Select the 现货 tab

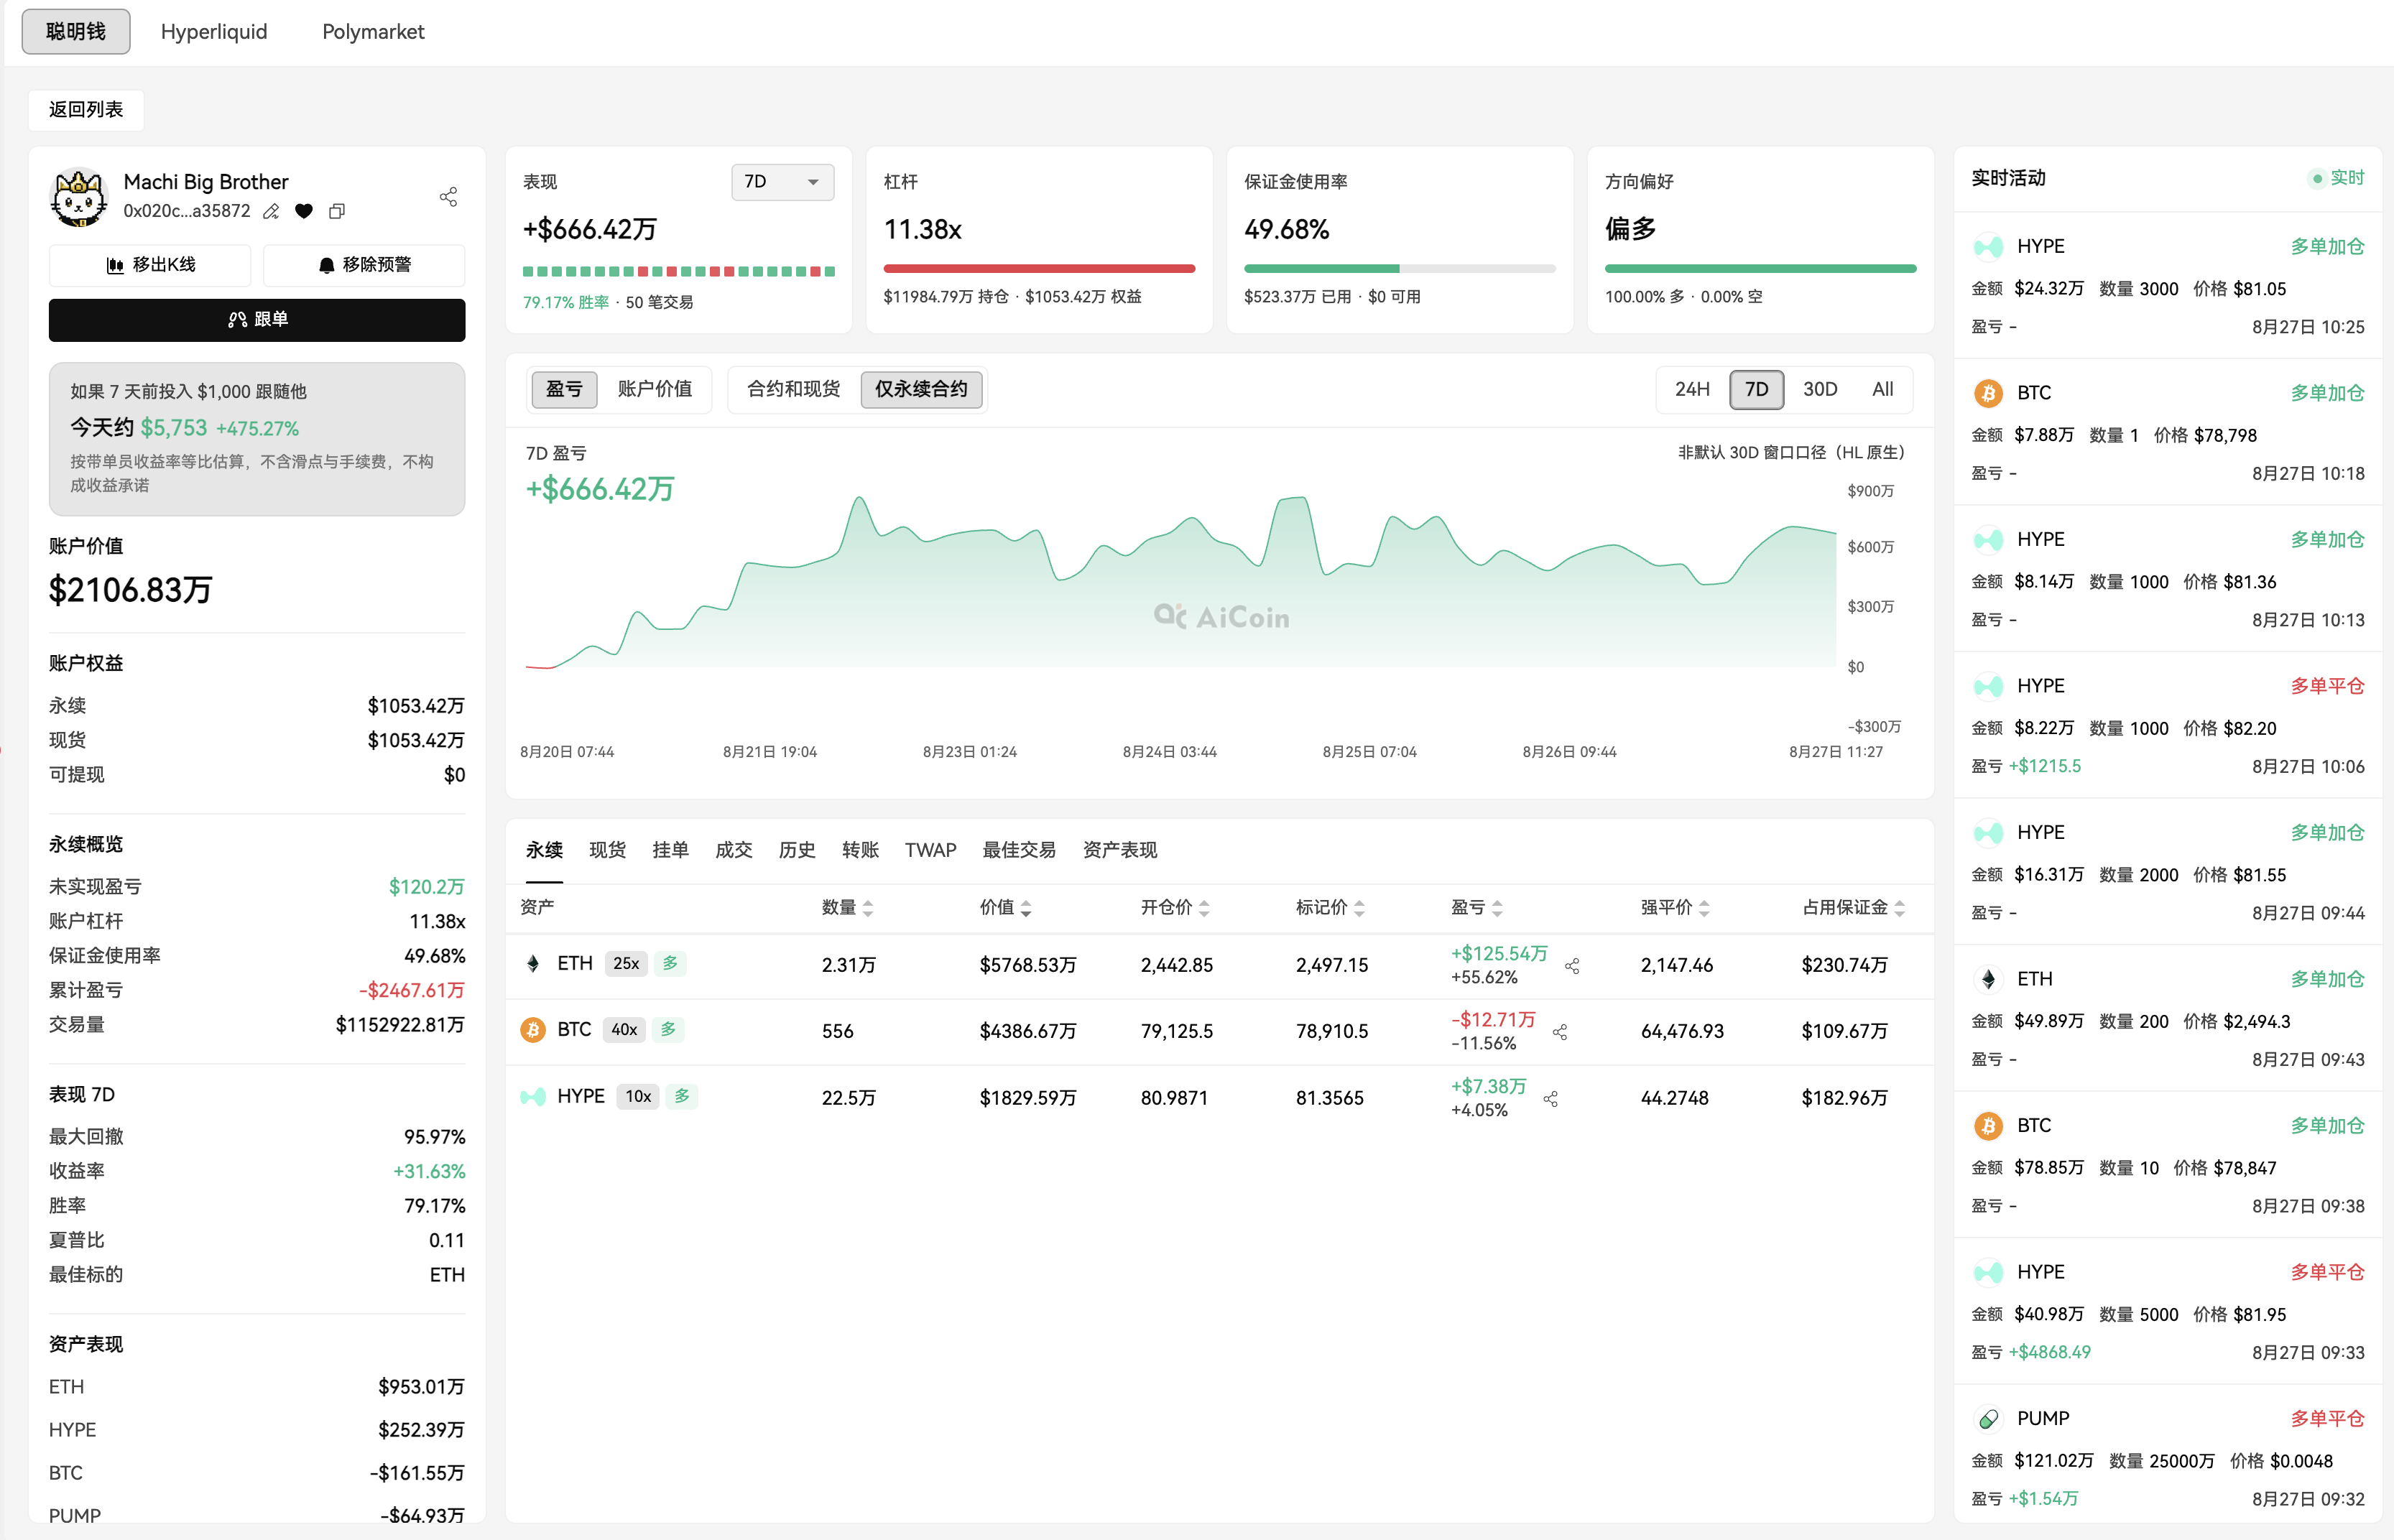click(x=608, y=850)
